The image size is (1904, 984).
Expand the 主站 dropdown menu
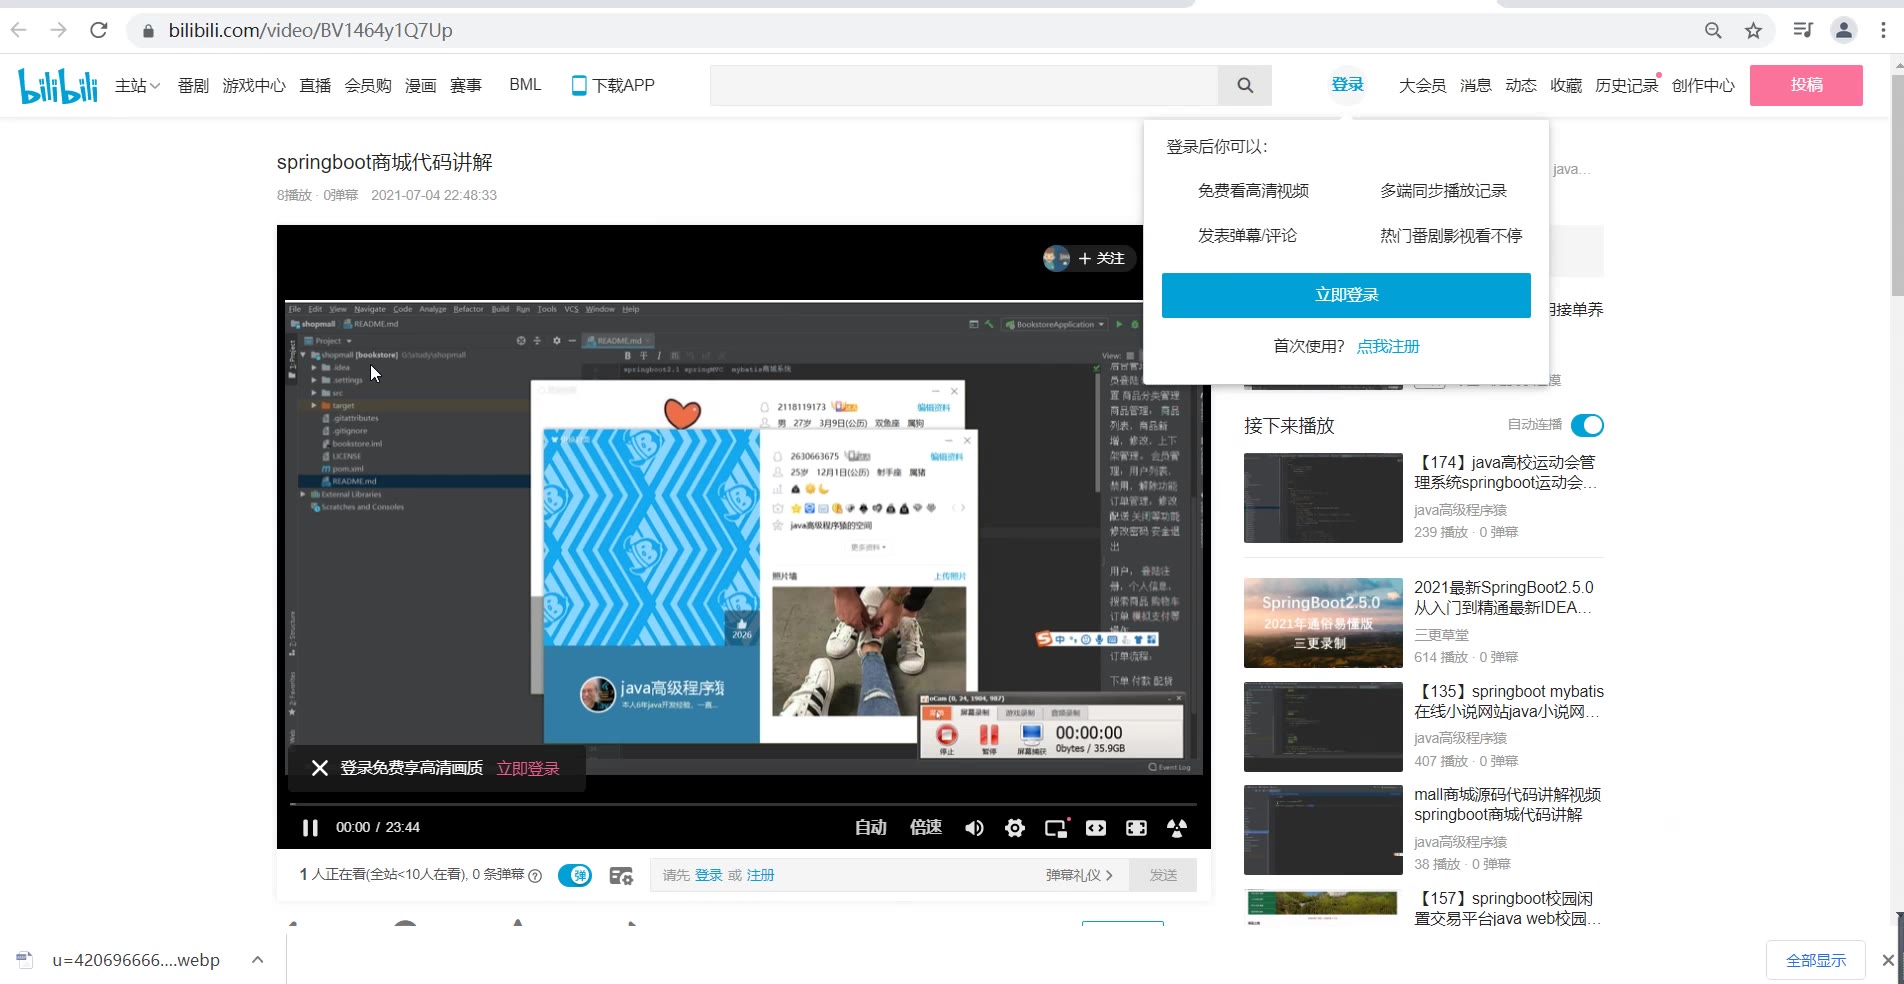click(137, 86)
